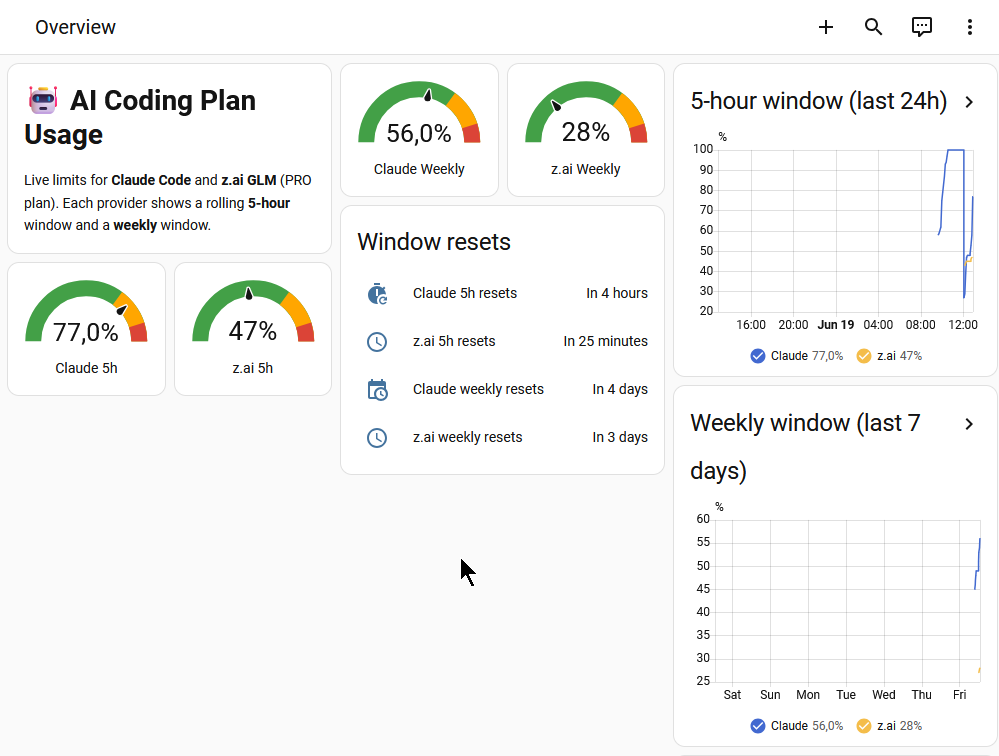Click the 'AI Coding Plan Usage' heading
This screenshot has width=999, height=756.
click(x=140, y=117)
